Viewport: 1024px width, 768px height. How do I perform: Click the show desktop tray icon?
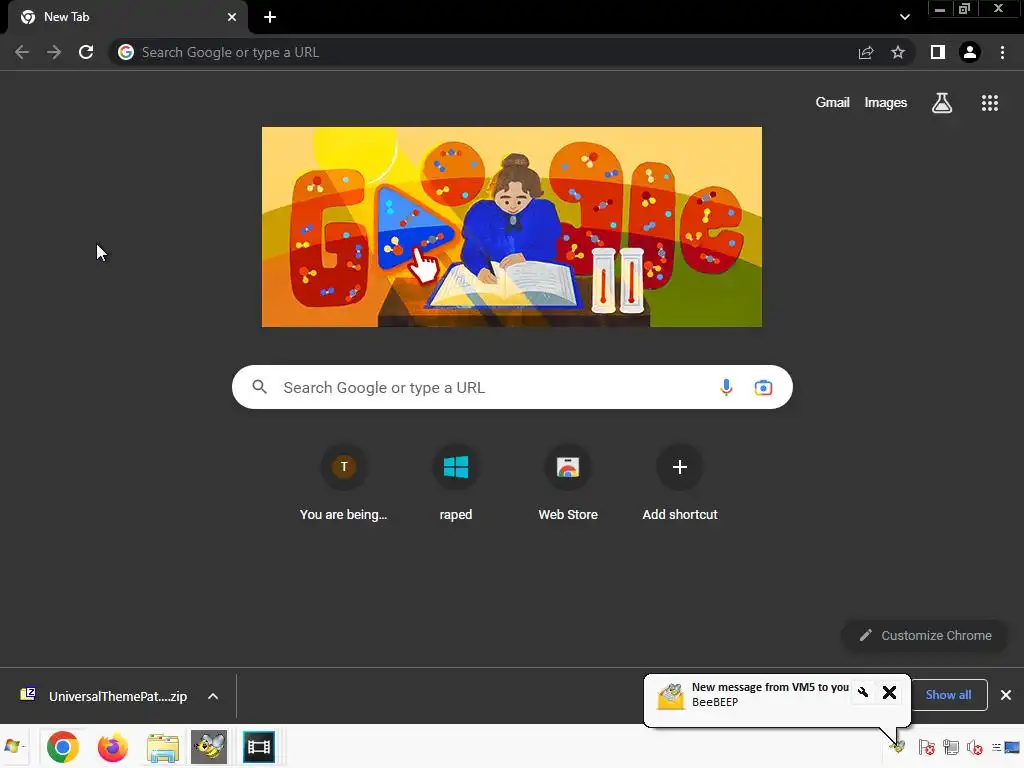1012,747
